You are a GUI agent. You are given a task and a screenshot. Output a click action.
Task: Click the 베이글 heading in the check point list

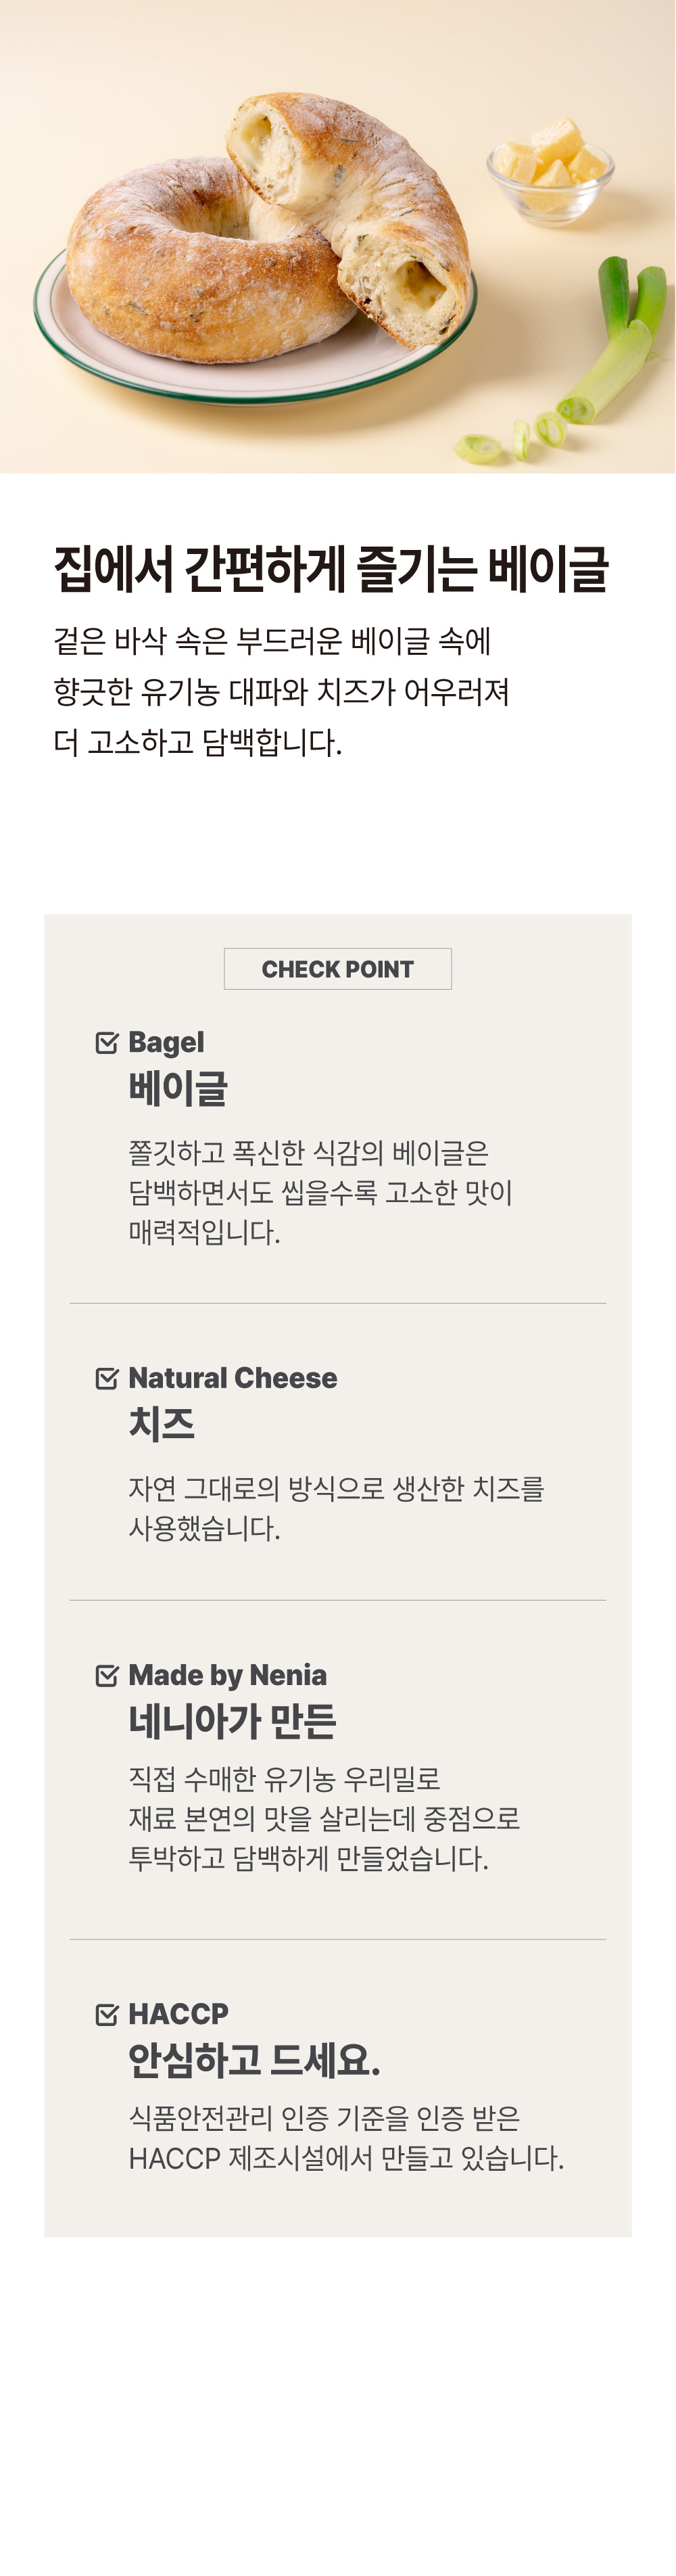tap(178, 1089)
